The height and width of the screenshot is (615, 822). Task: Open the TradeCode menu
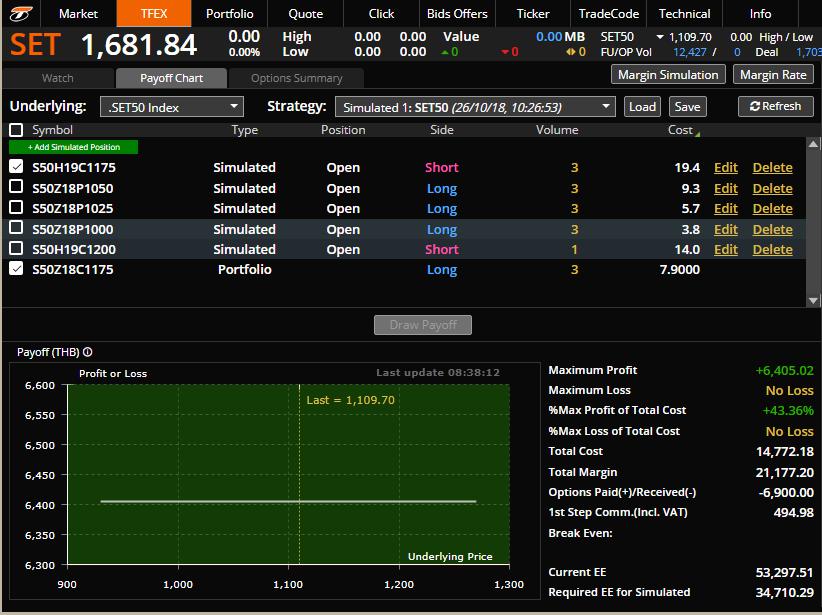point(609,14)
